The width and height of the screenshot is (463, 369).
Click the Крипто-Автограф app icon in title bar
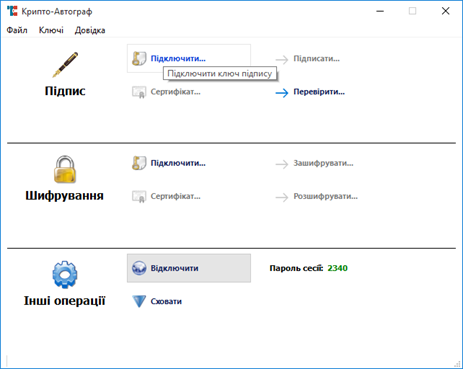pyautogui.click(x=12, y=11)
